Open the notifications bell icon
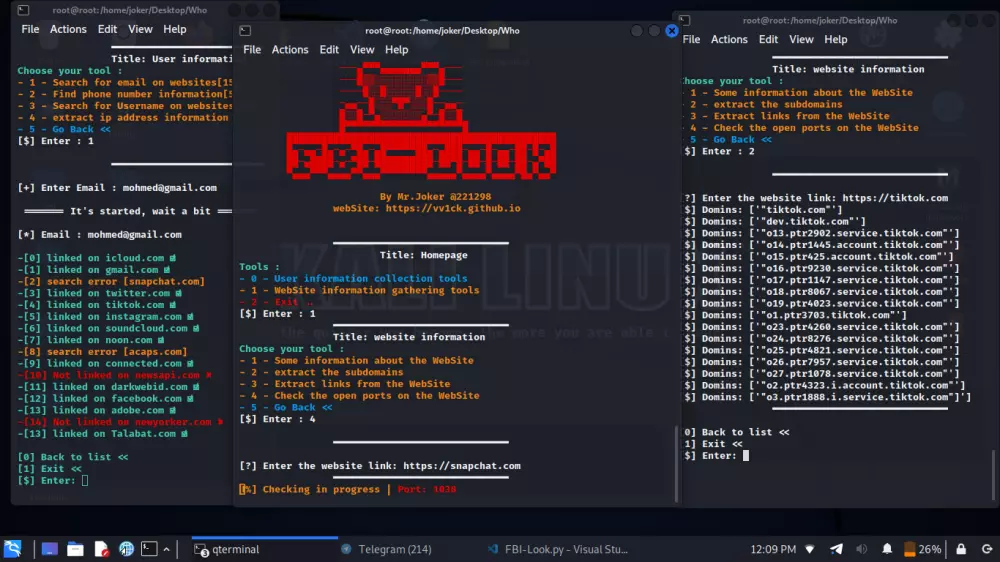This screenshot has height=562, width=1000. click(887, 549)
